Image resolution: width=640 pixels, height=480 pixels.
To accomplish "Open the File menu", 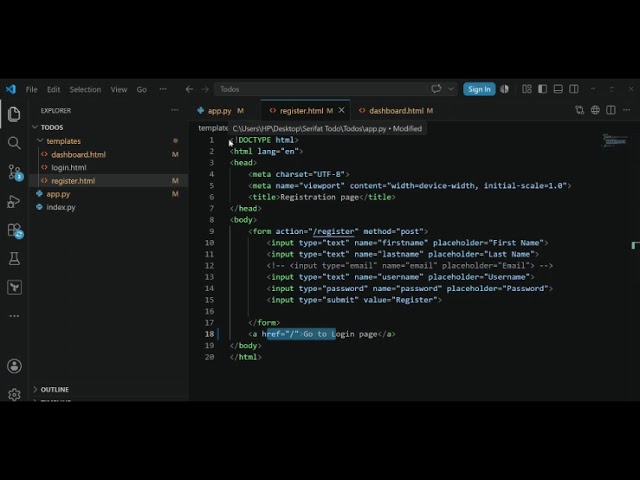I will [31, 89].
